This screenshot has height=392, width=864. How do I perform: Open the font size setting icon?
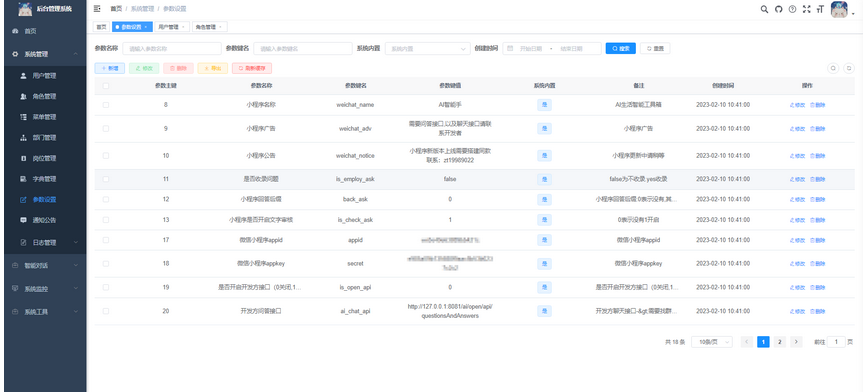[820, 9]
